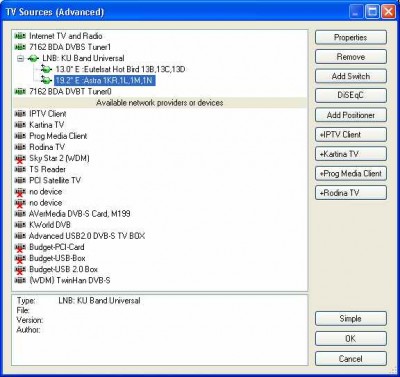Select 7162 BDA DVBT Tuner0 in list
The image size is (400, 377).
click(70, 91)
